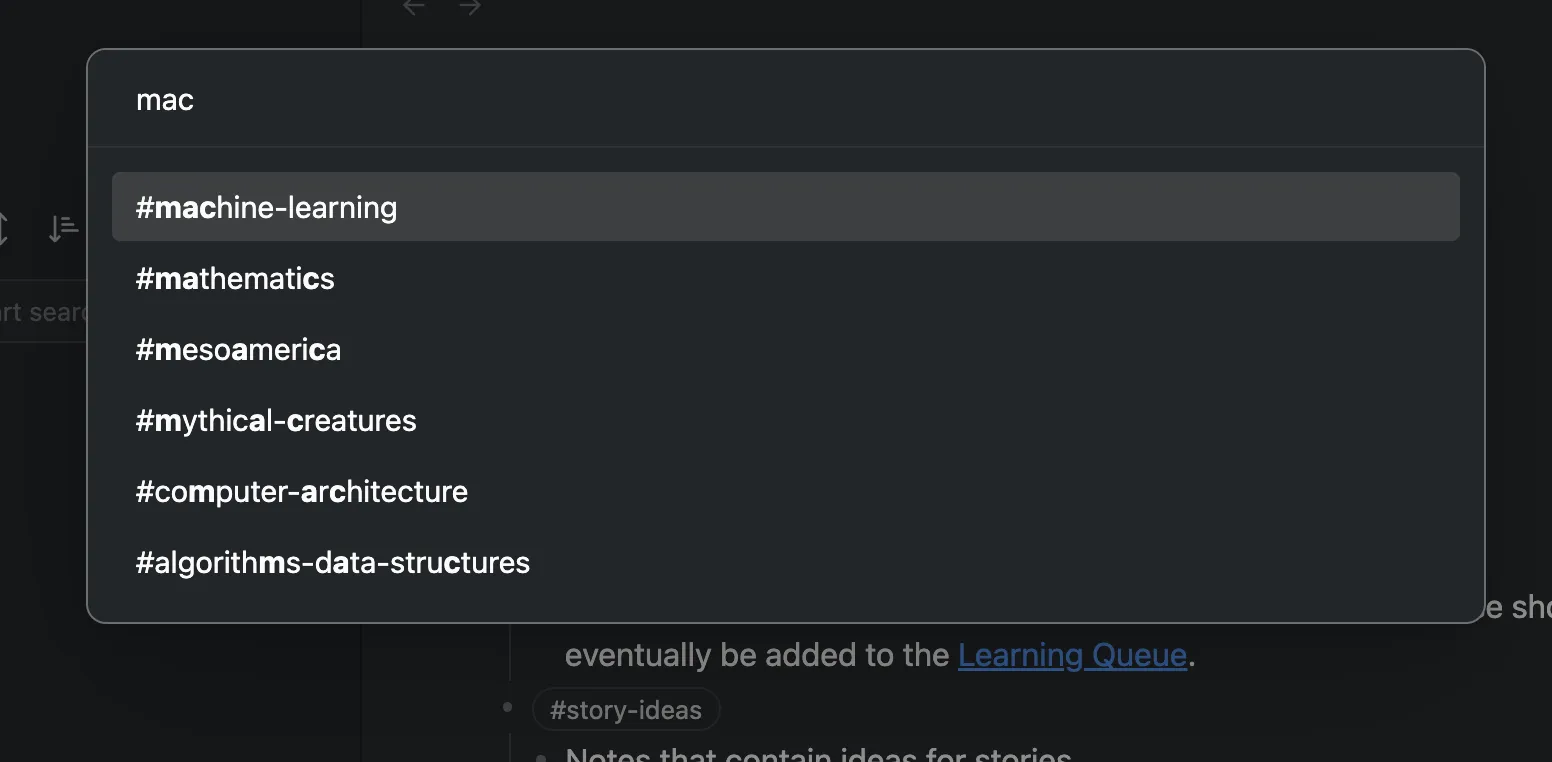Screen dimensions: 1552x762
Task: Choose the #algorithms-data-structures suggestion
Action: click(332, 562)
